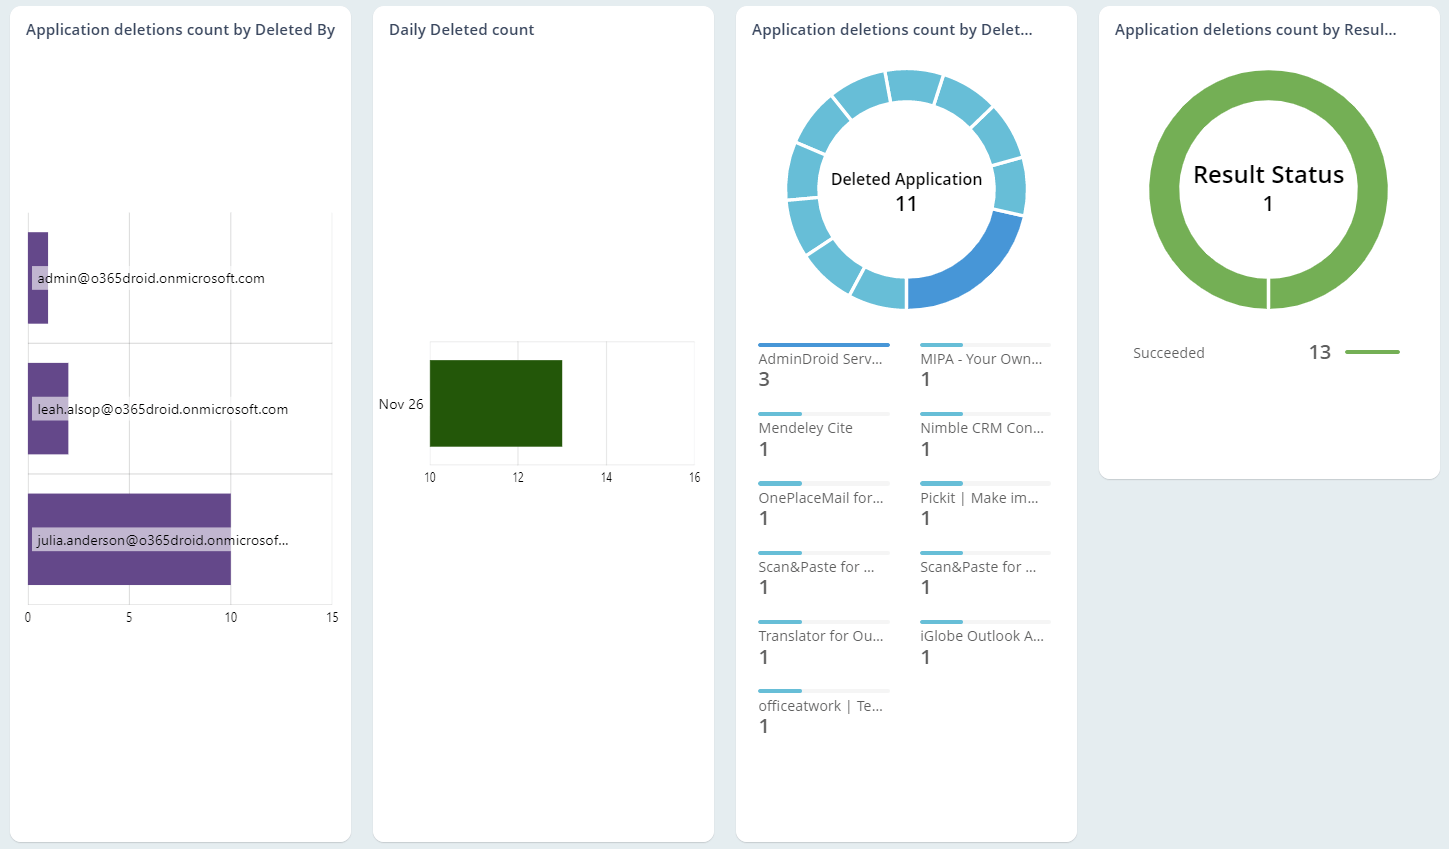Click Deleted Application label in donut center
This screenshot has height=849, width=1449.
[906, 179]
